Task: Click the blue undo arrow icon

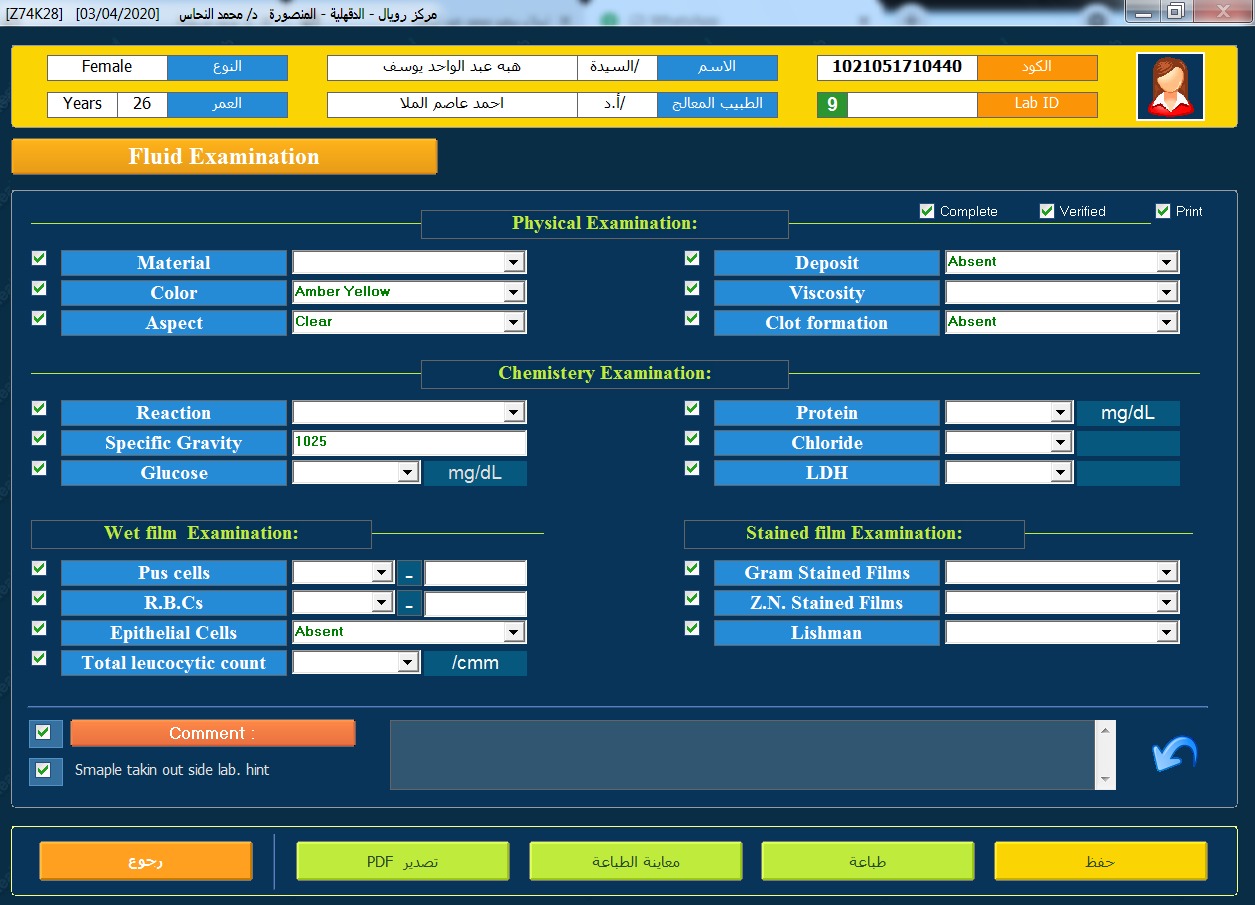Action: (1175, 755)
